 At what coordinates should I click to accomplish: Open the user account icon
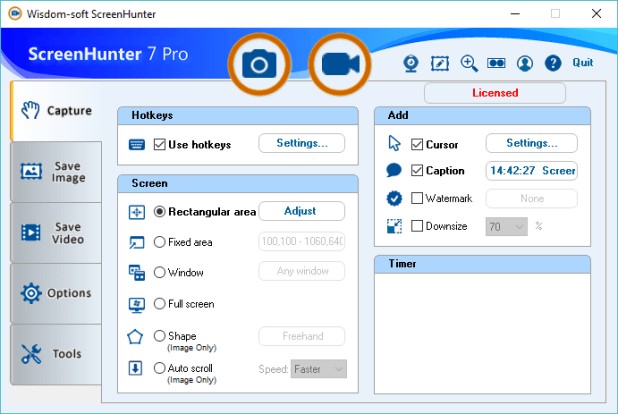[x=525, y=63]
